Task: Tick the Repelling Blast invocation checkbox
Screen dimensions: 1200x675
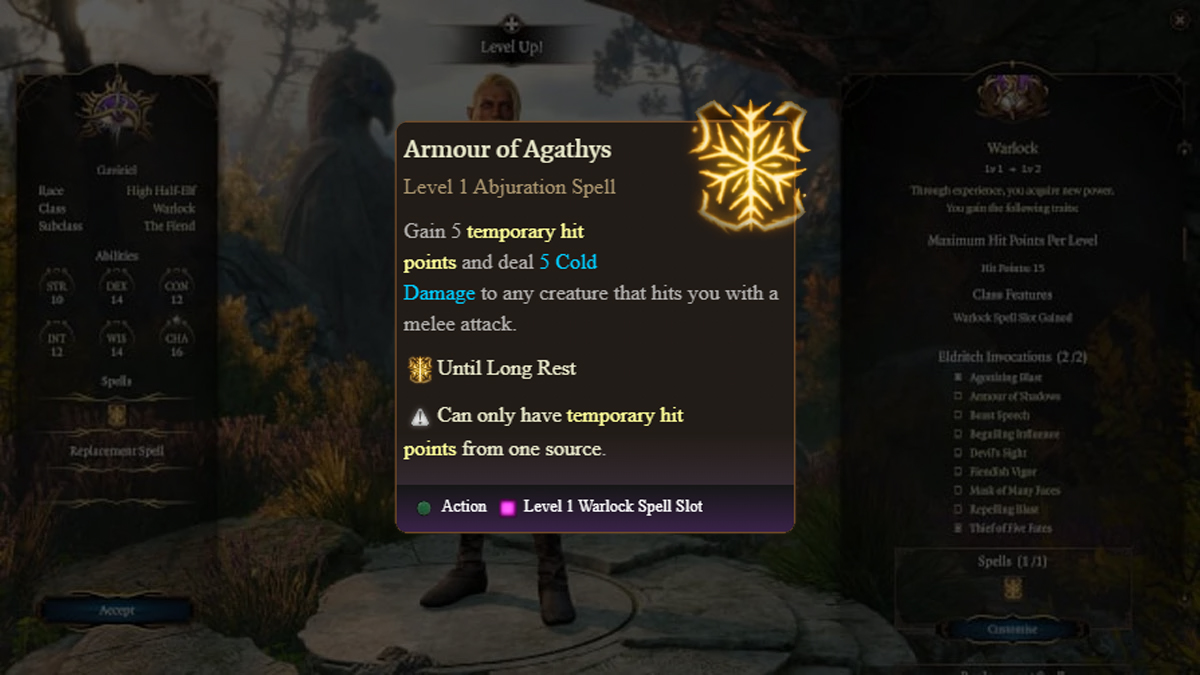Action: pos(958,510)
